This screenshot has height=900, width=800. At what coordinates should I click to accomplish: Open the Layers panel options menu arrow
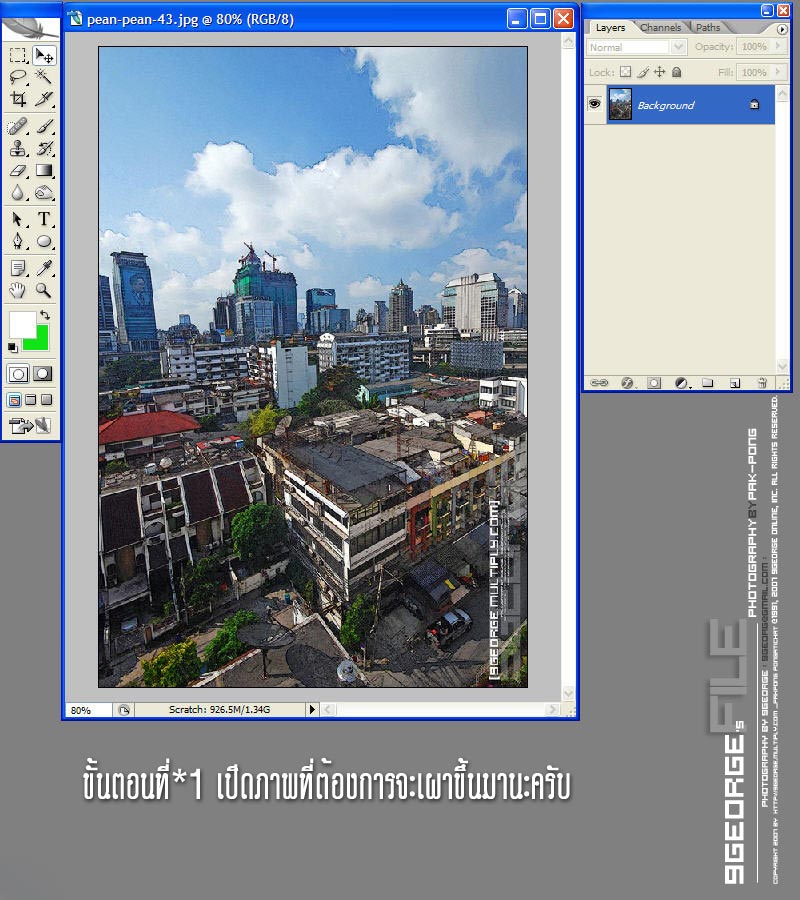[x=782, y=29]
